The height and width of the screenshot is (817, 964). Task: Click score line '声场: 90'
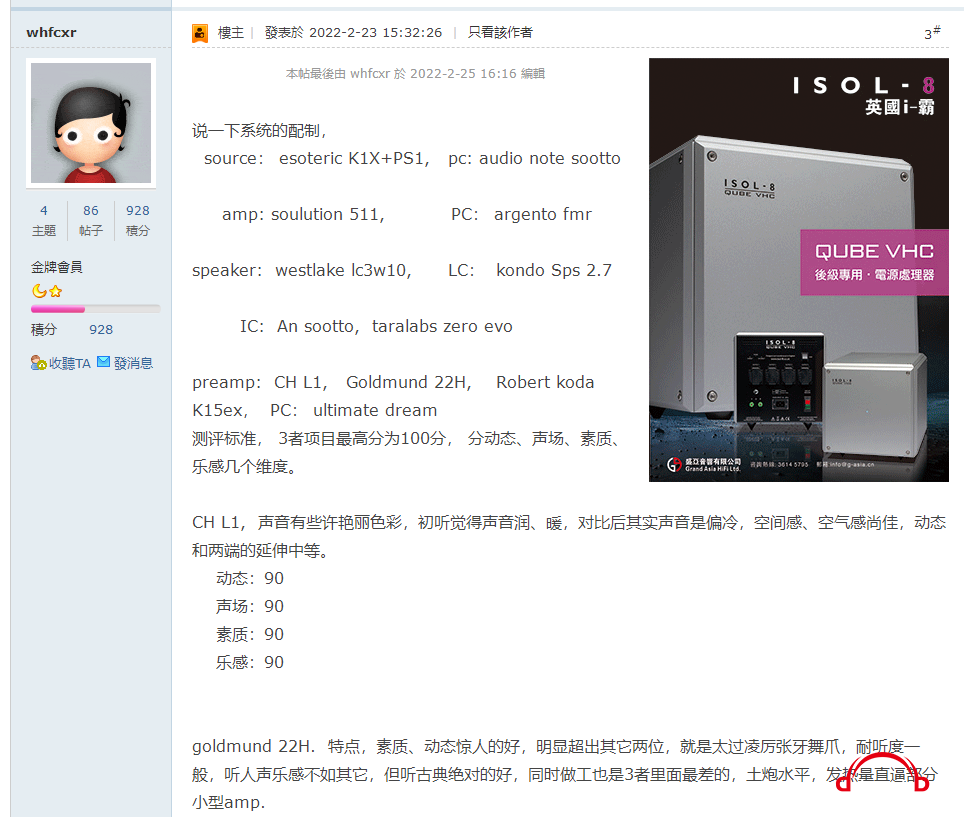[x=250, y=607]
